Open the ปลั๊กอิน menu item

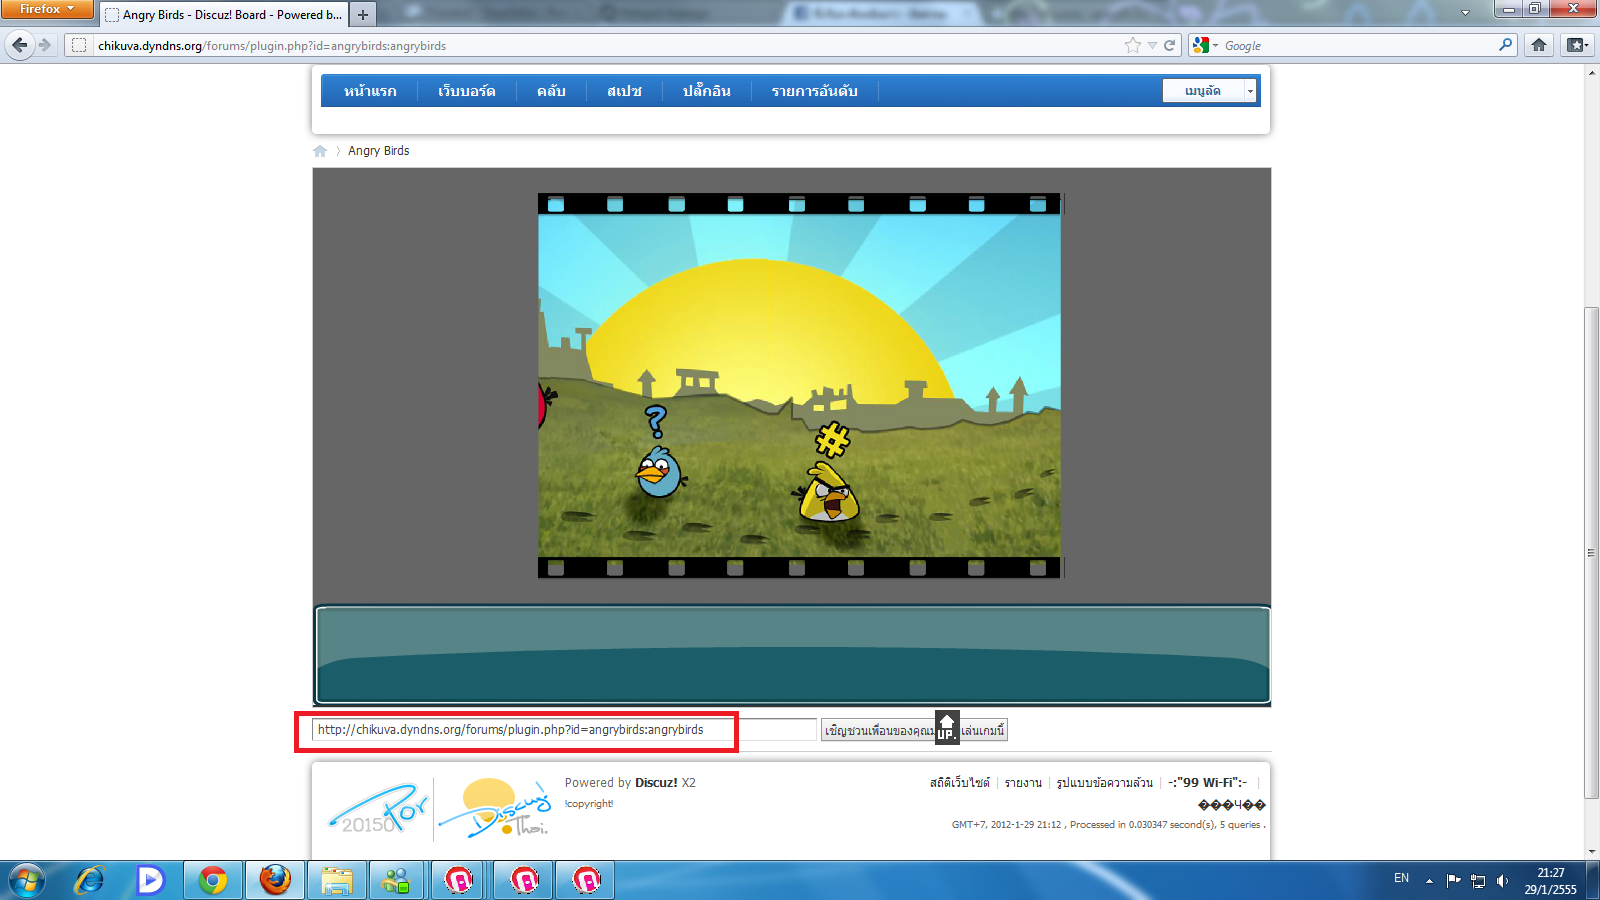pos(706,91)
